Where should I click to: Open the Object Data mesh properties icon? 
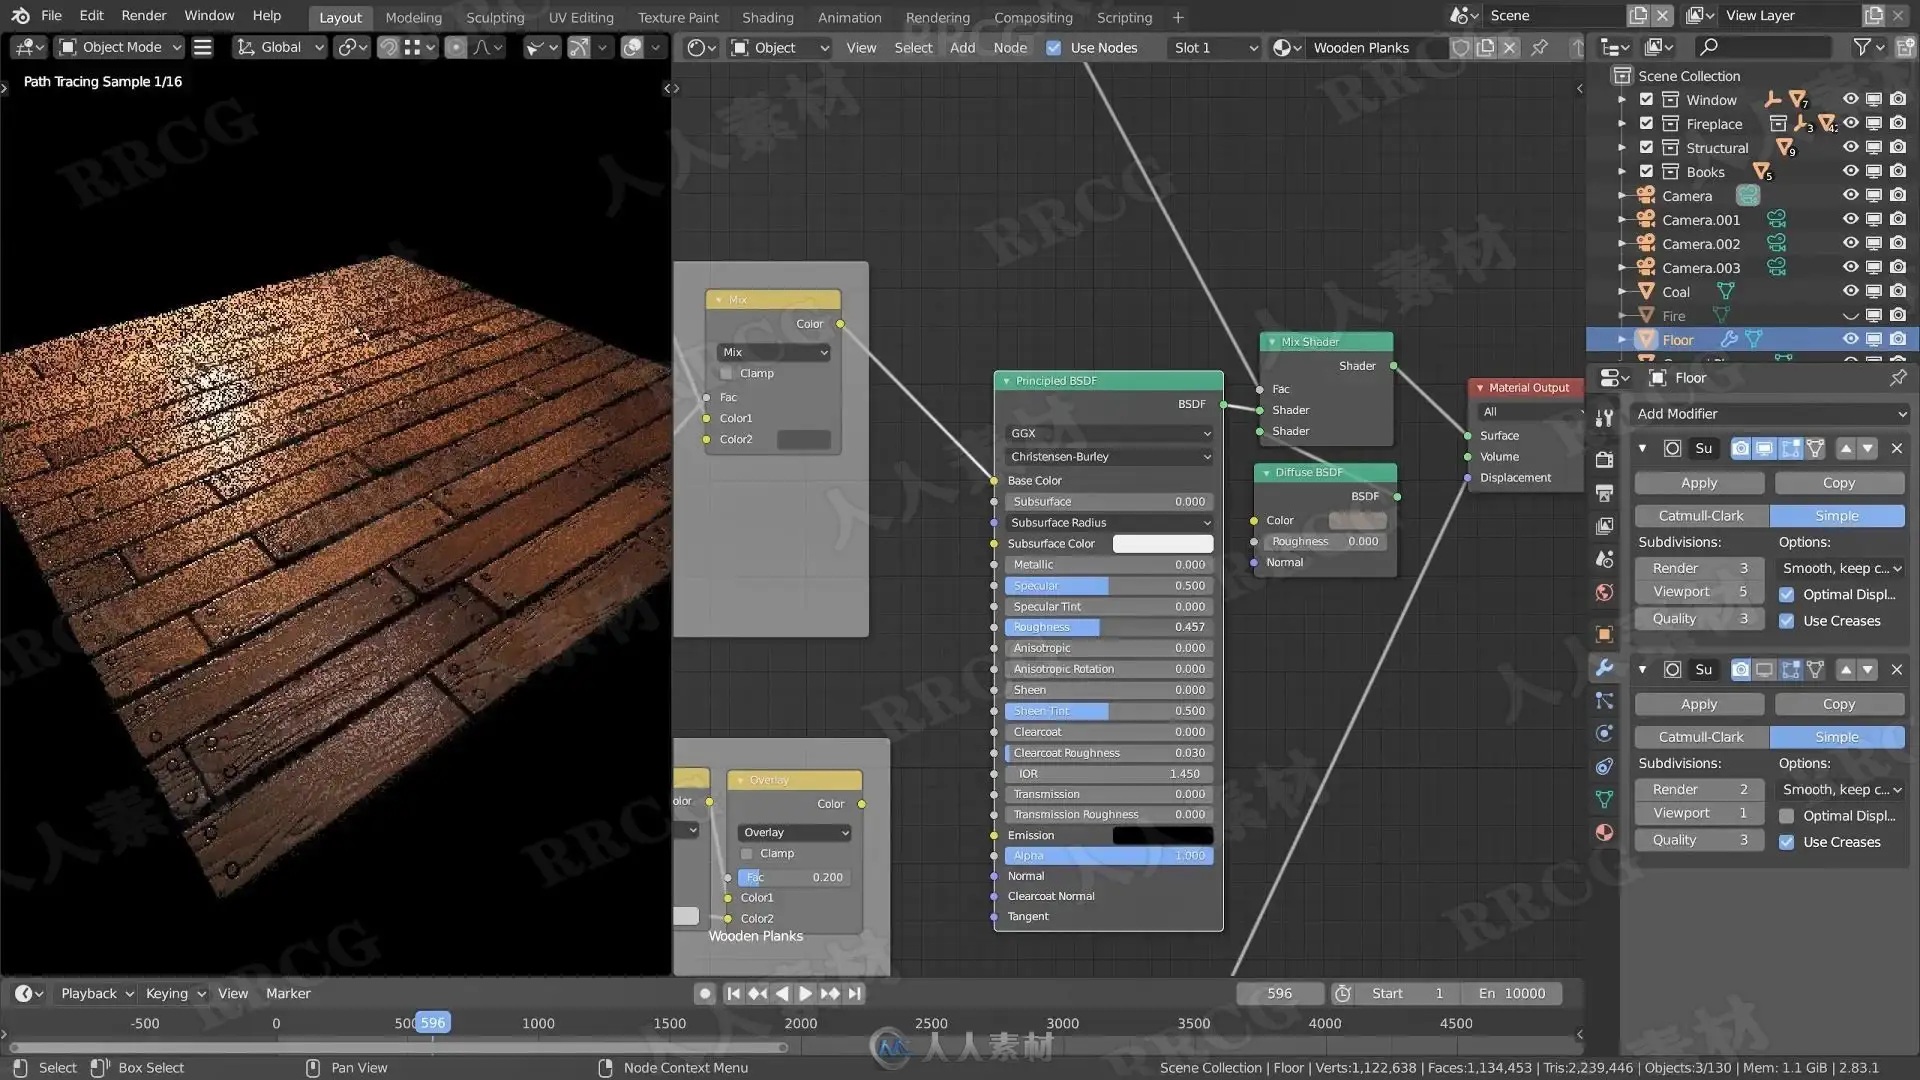coord(1604,799)
